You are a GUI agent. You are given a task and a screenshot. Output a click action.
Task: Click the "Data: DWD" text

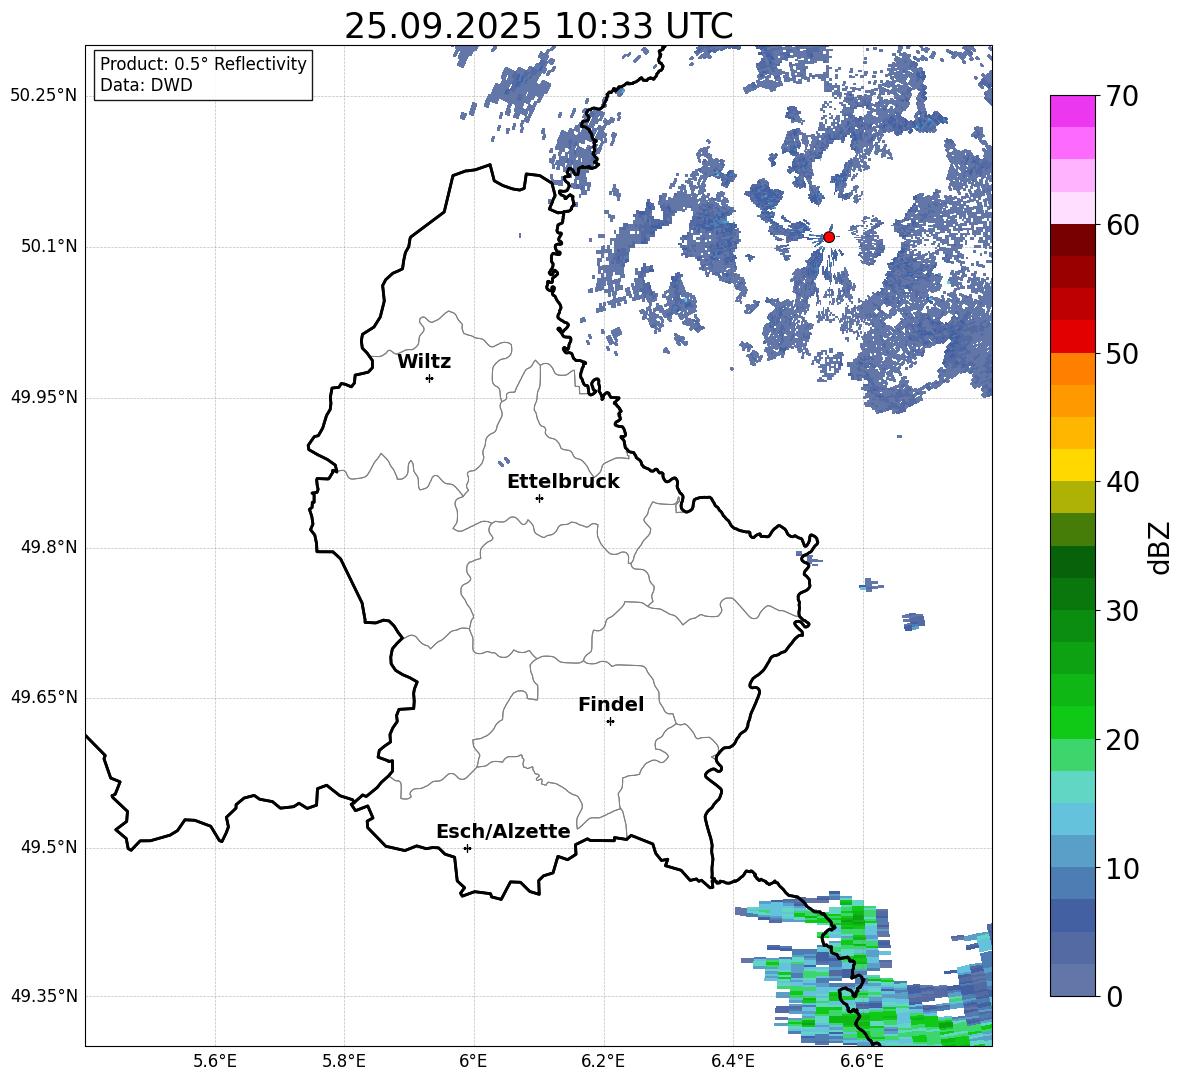point(146,85)
